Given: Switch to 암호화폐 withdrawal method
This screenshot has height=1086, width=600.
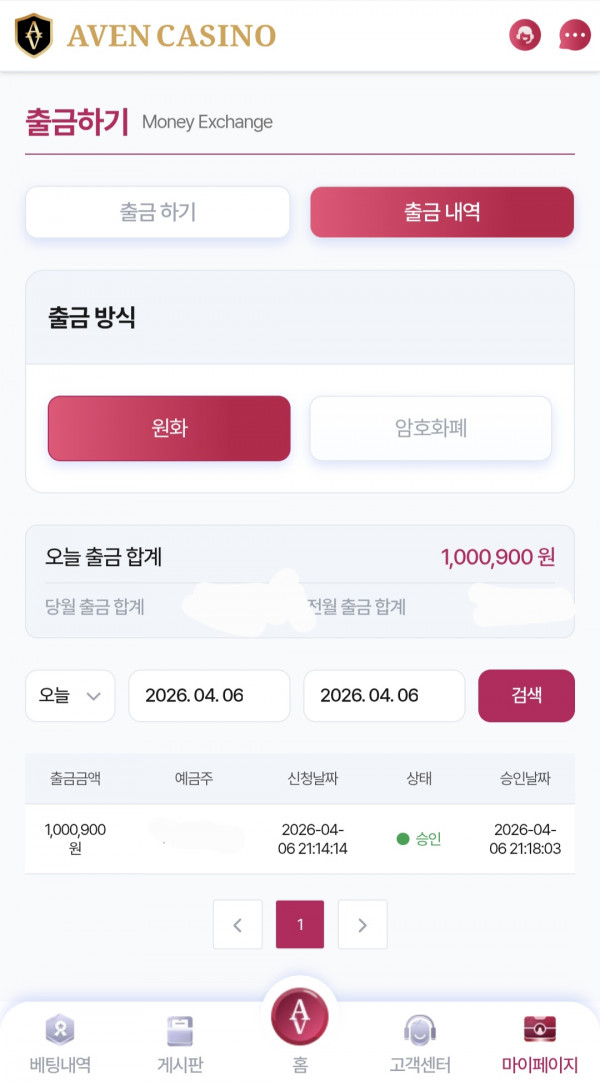Looking at the screenshot, I should point(430,428).
